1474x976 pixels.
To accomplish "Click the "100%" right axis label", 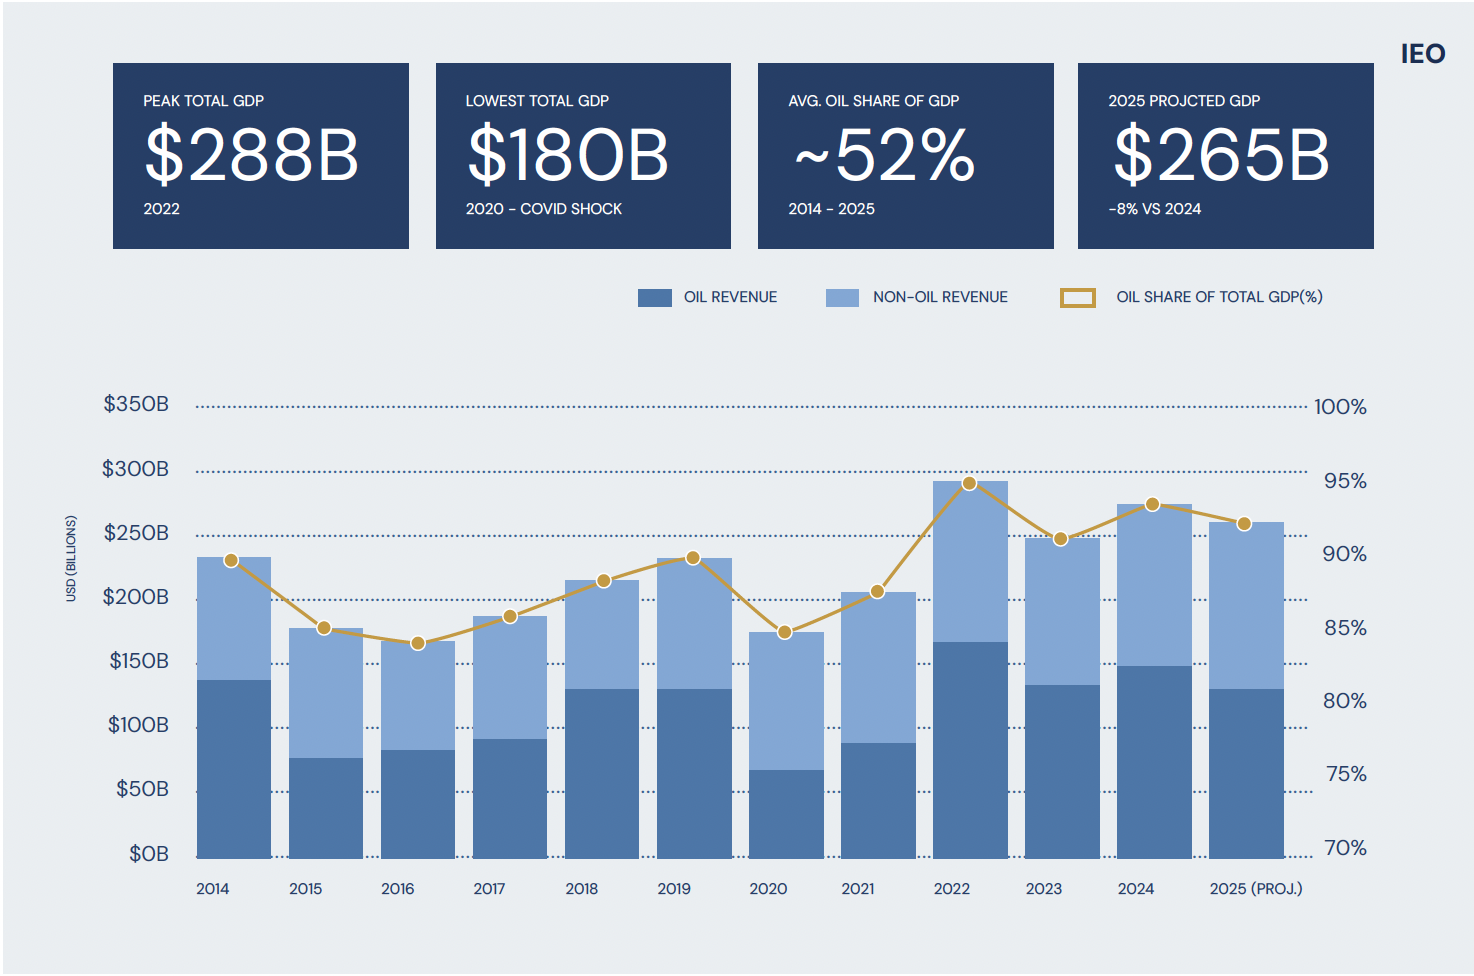I will coord(1340,407).
